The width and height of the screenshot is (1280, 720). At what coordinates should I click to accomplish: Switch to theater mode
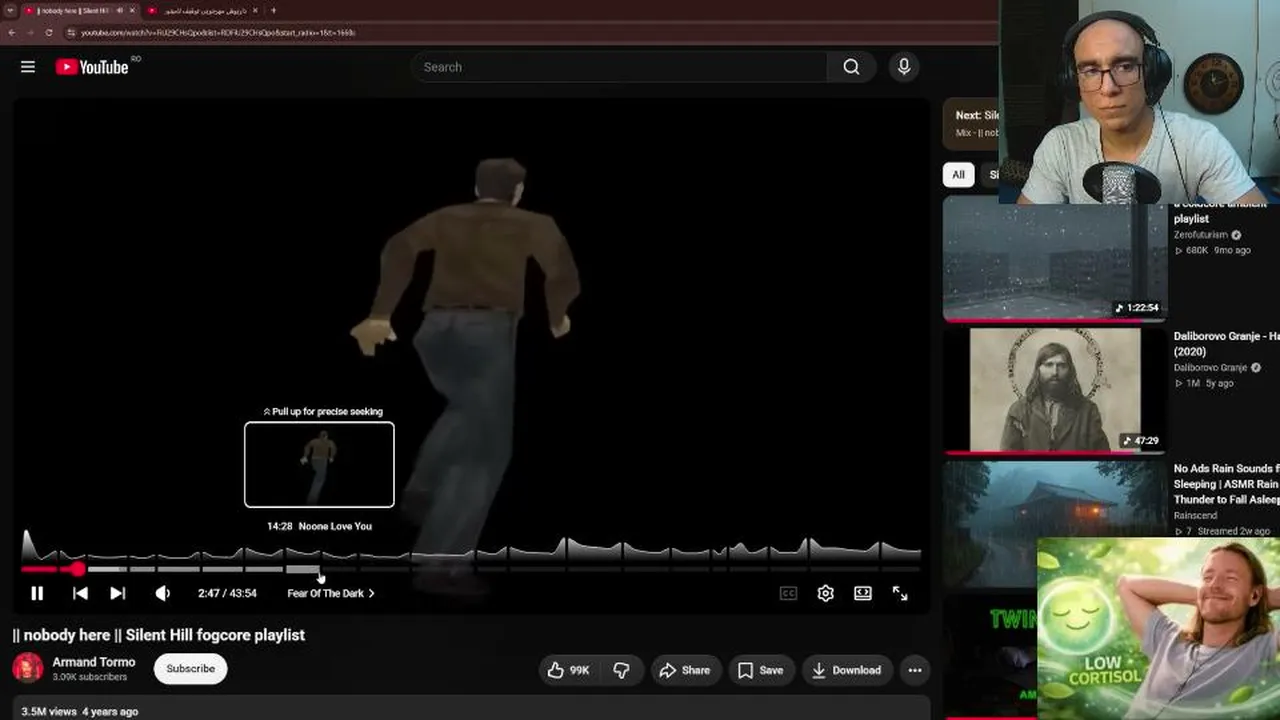[862, 593]
